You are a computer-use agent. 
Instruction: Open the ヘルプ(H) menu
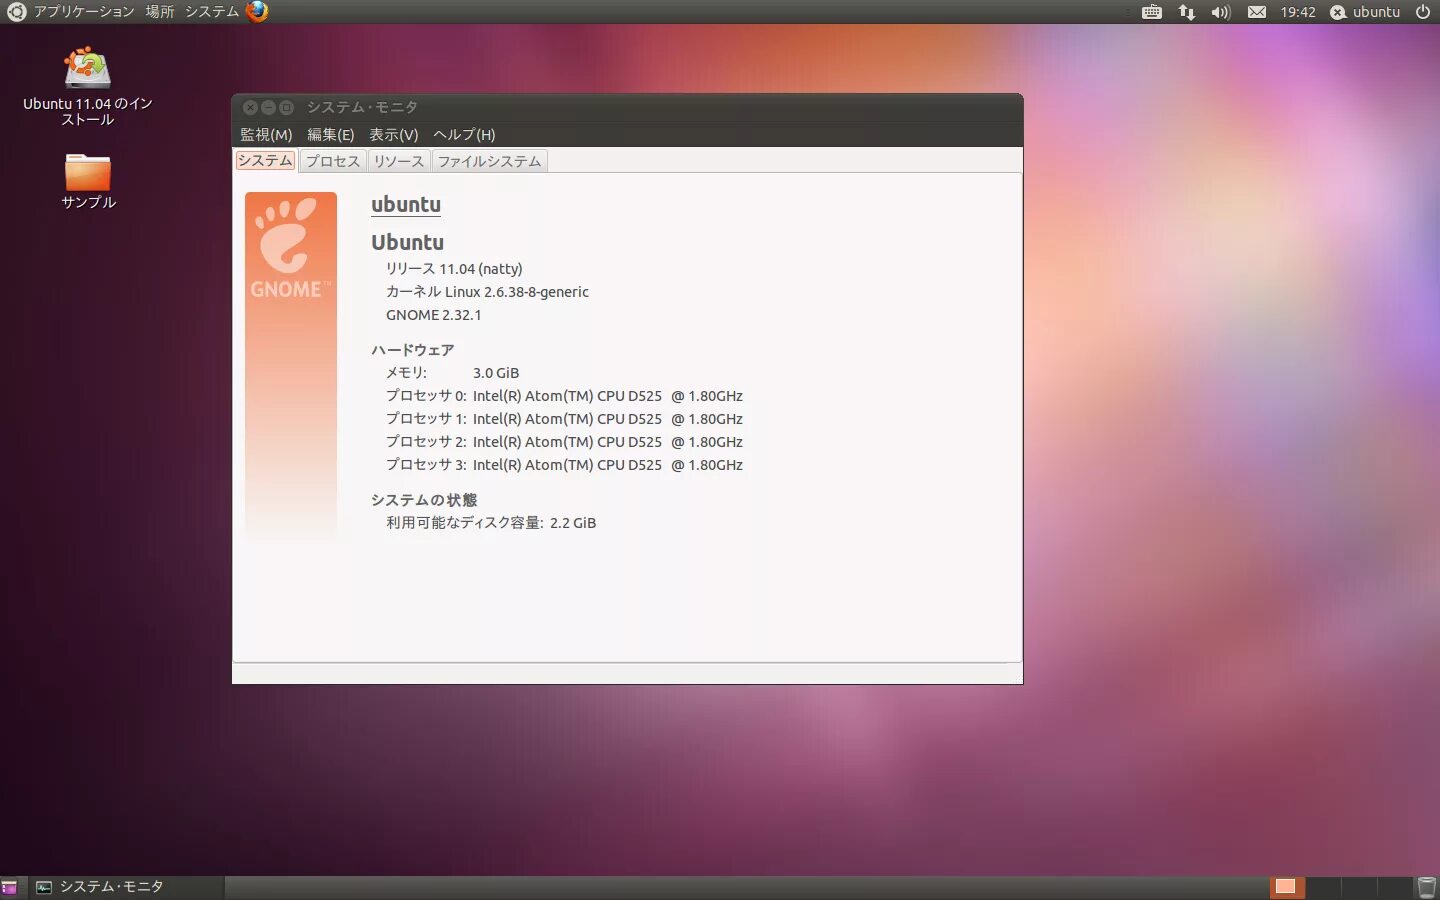pyautogui.click(x=464, y=135)
